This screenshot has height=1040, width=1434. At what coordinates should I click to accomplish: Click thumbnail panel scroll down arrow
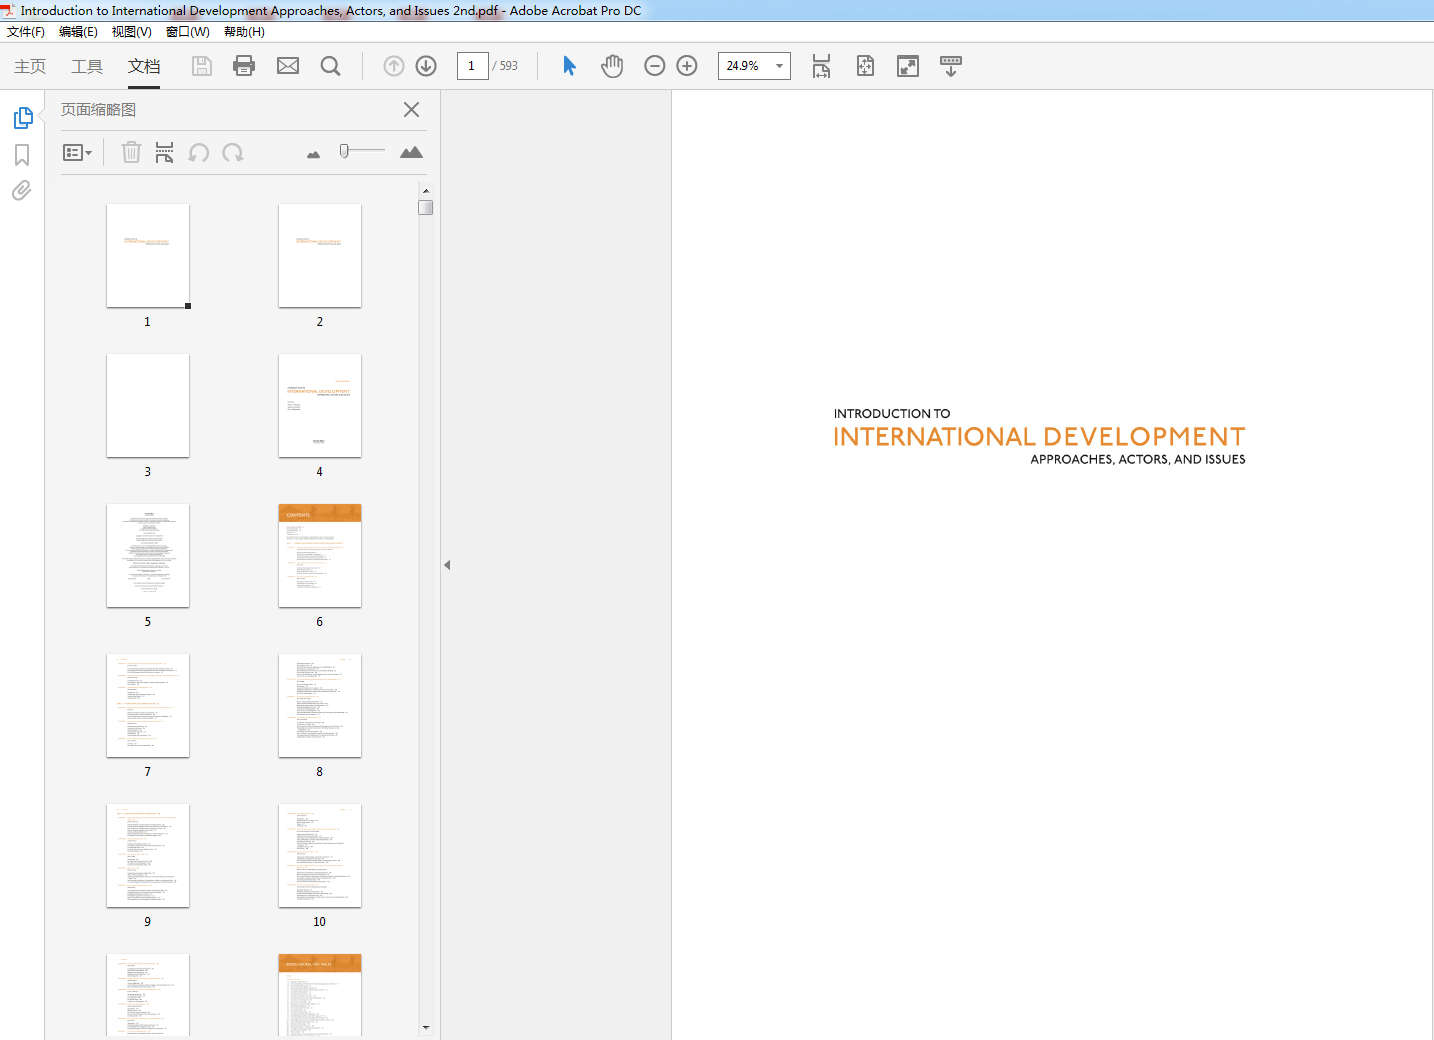[x=426, y=1027]
